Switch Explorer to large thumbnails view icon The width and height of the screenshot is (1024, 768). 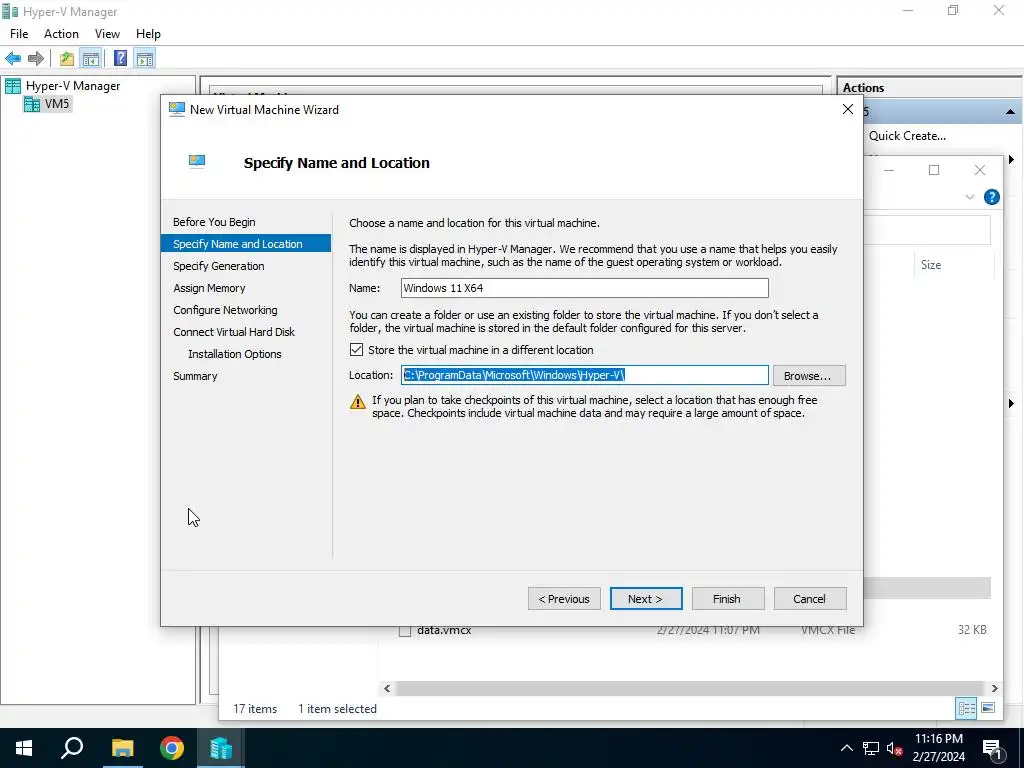988,709
